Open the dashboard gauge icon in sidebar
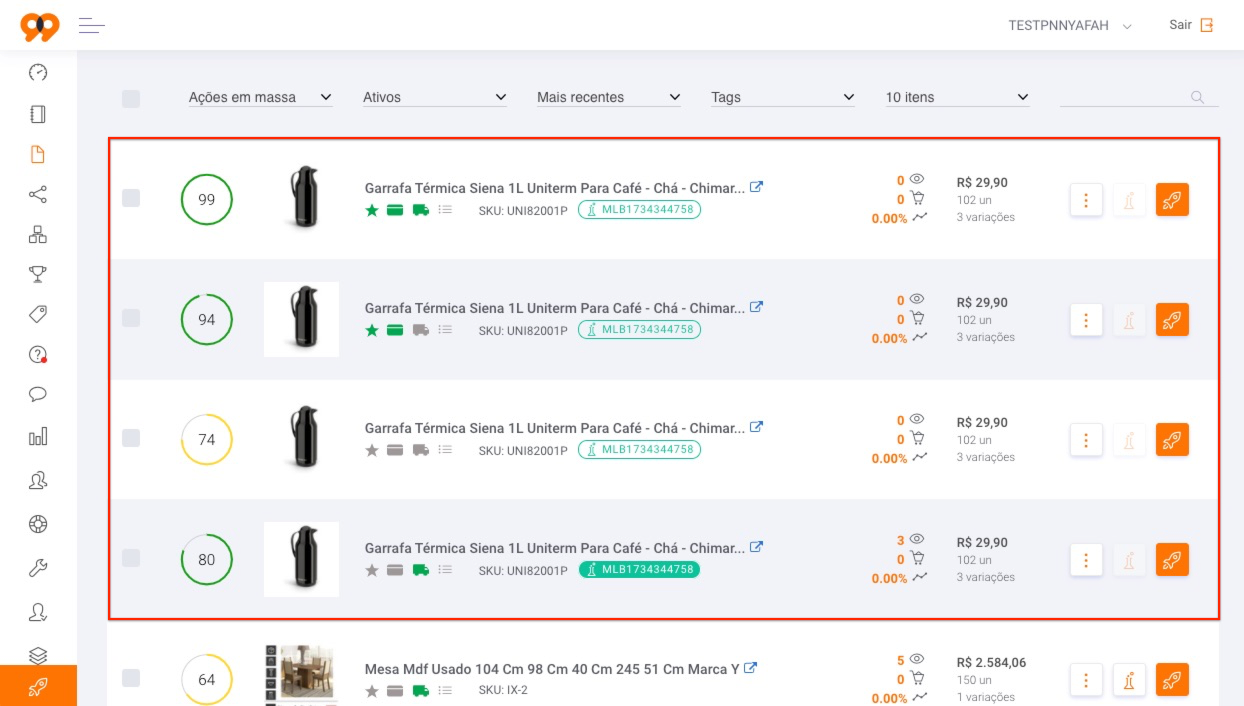The image size is (1244, 706). click(x=38, y=72)
